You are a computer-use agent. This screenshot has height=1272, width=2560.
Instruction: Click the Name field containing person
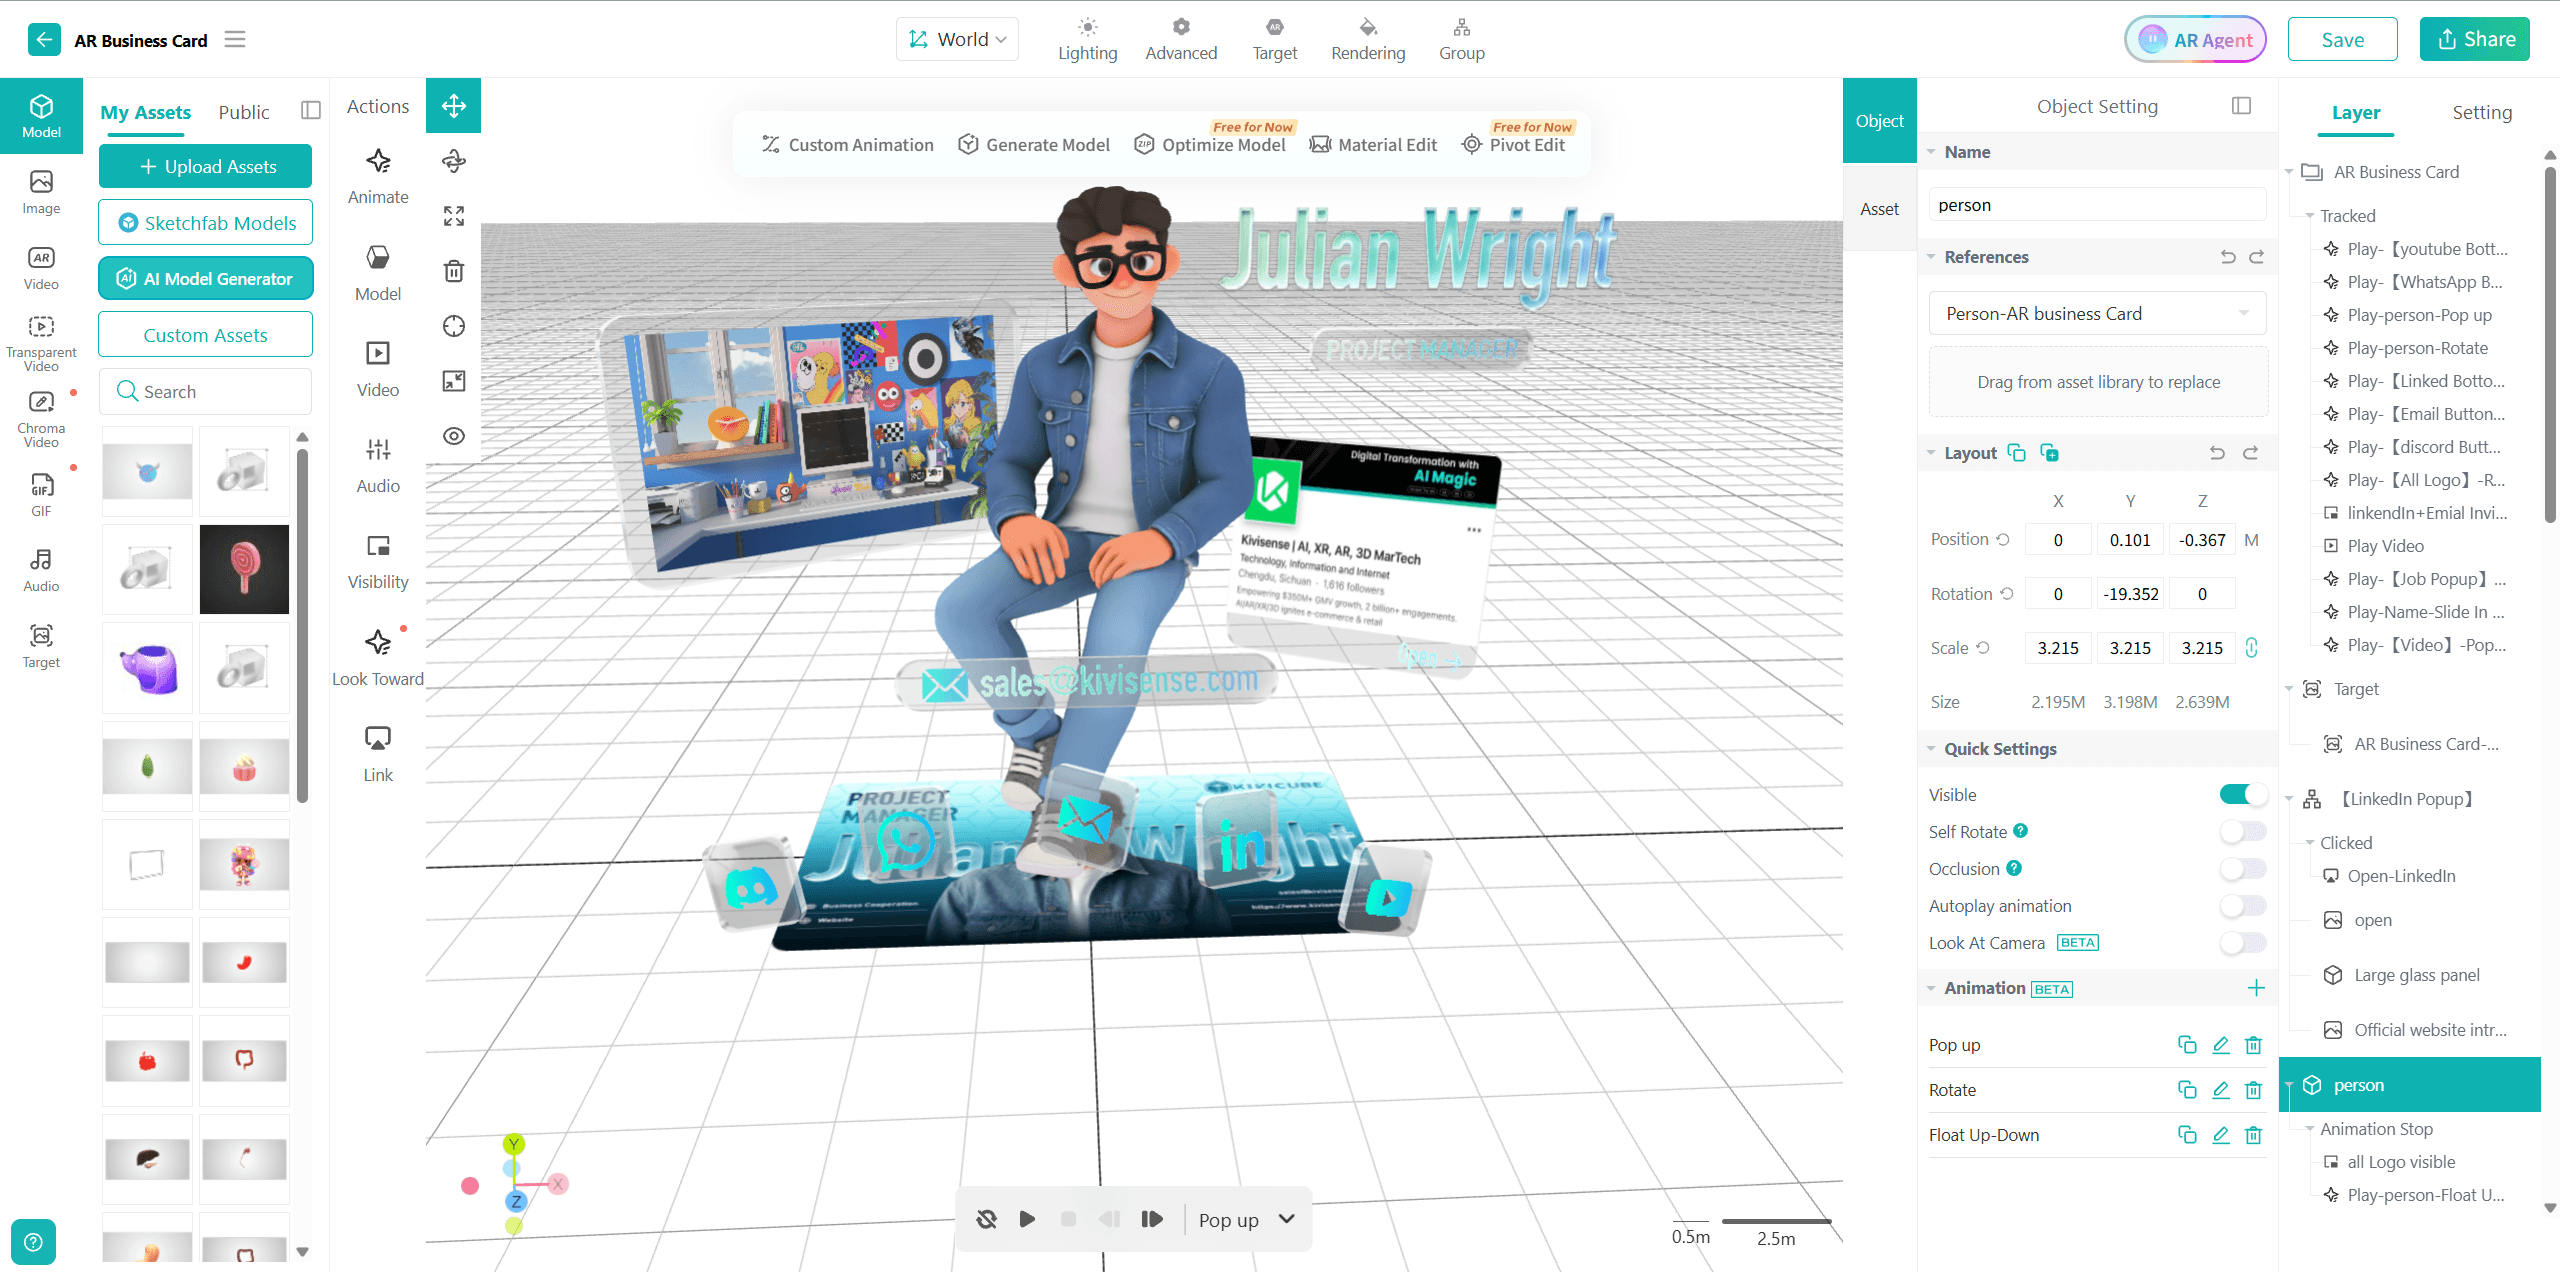(2097, 205)
